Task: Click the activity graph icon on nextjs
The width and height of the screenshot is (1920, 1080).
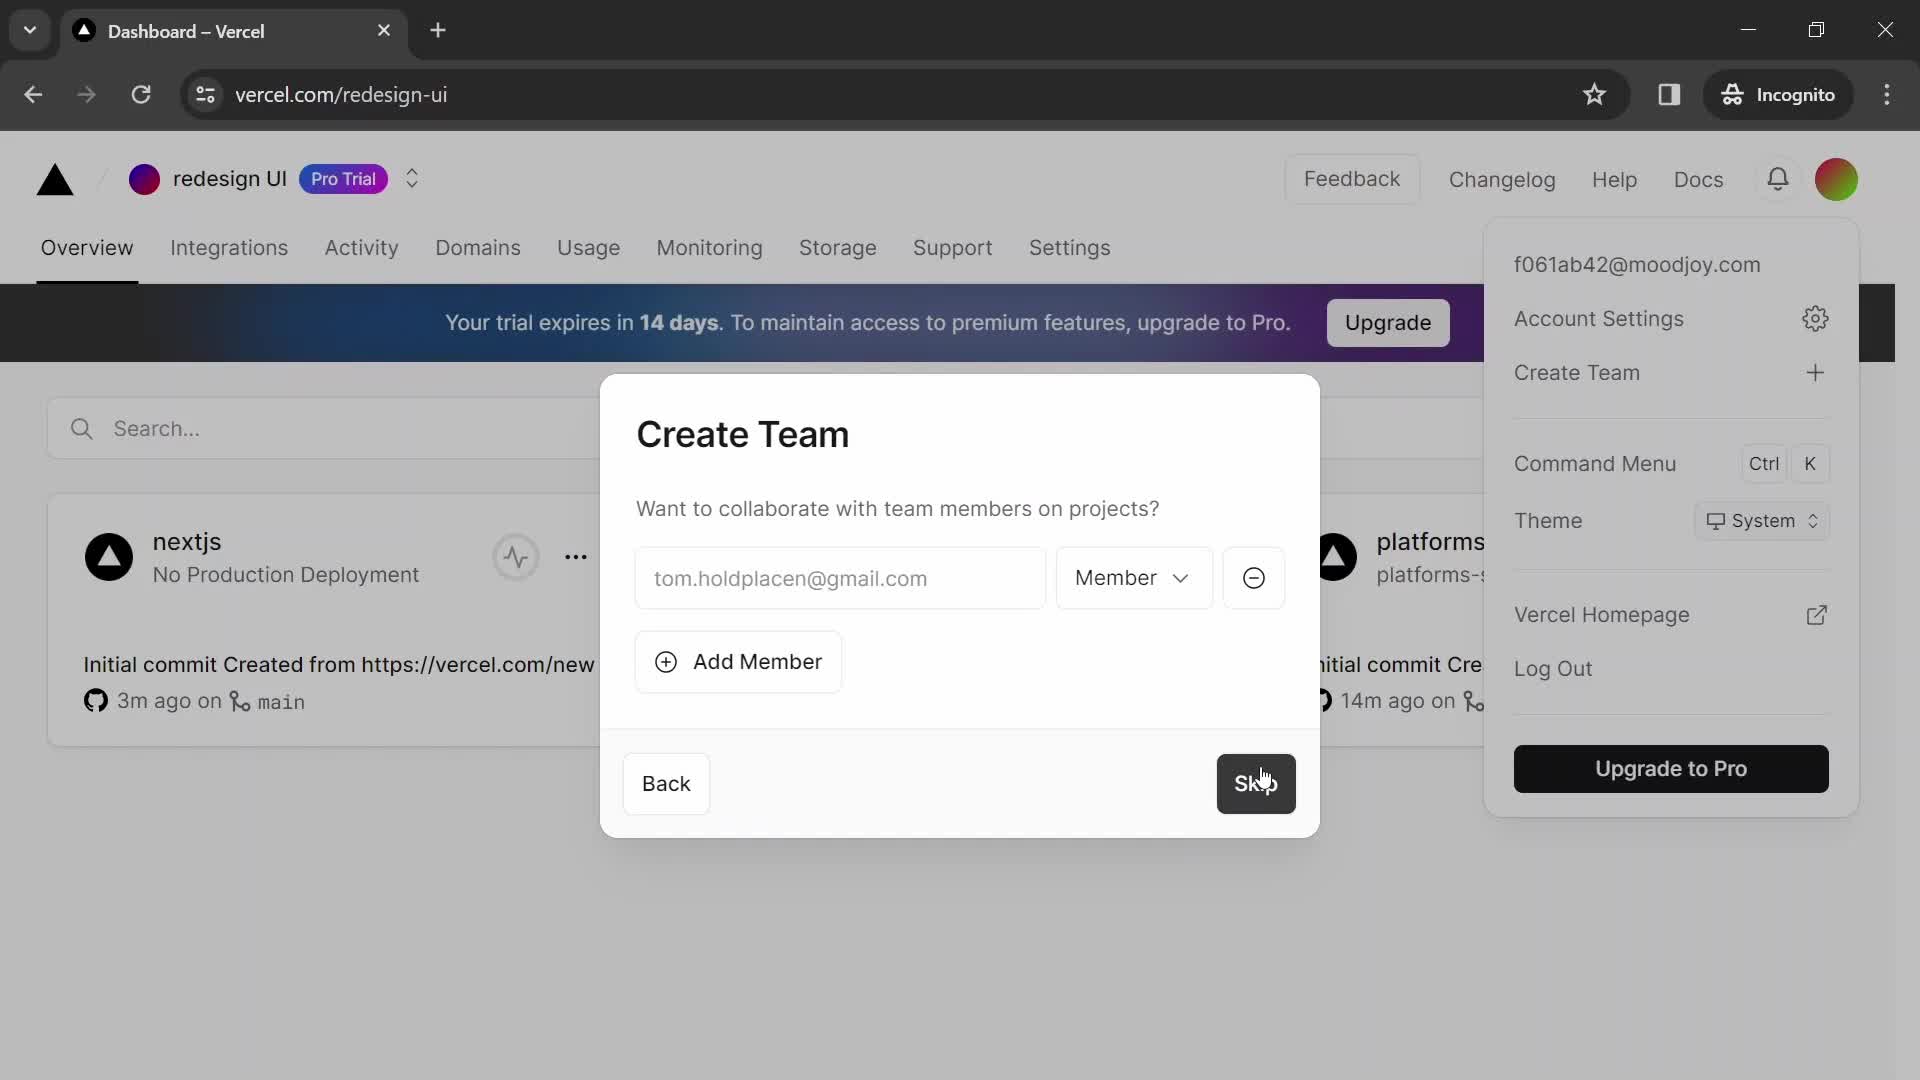Action: click(516, 555)
